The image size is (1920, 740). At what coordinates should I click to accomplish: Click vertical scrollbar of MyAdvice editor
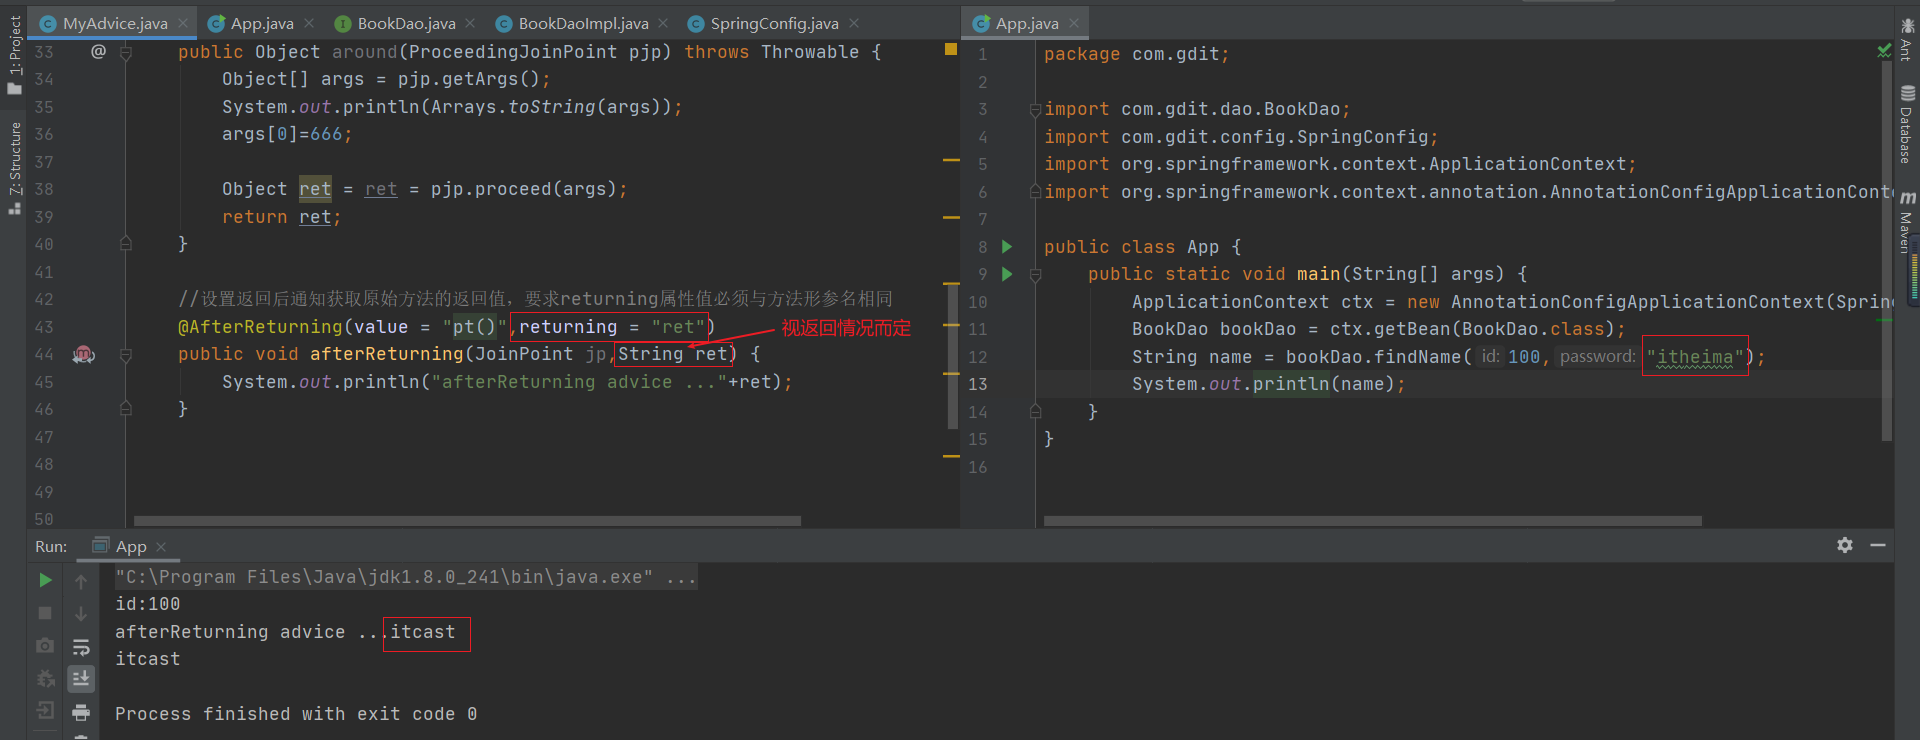point(952,355)
